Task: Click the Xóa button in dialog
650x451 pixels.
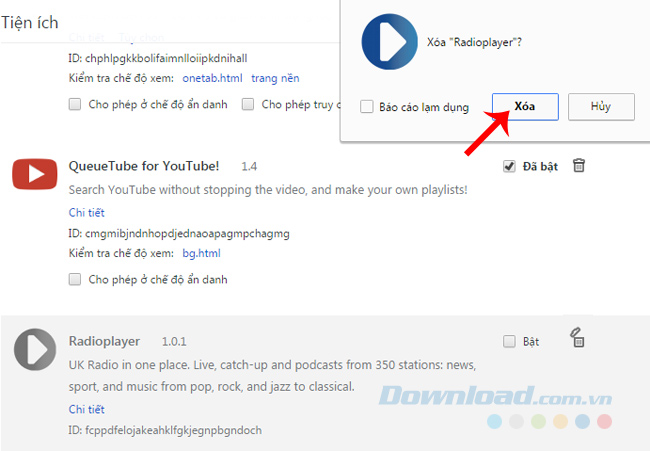Action: pyautogui.click(x=525, y=107)
